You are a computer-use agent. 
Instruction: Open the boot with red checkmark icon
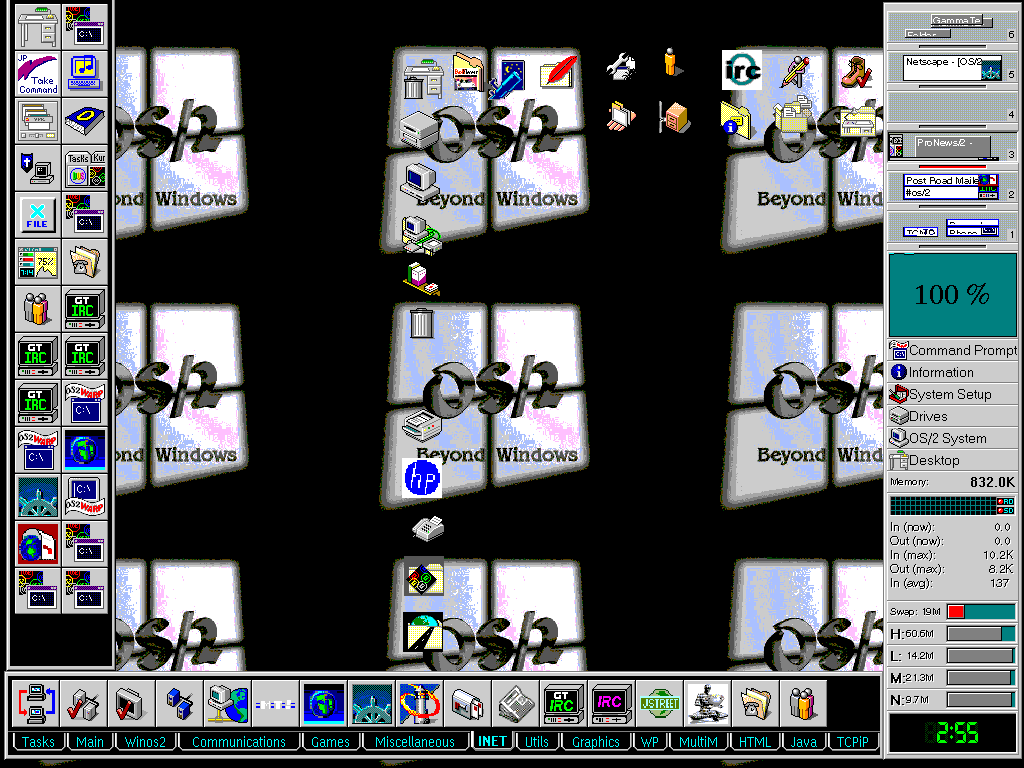(857, 72)
